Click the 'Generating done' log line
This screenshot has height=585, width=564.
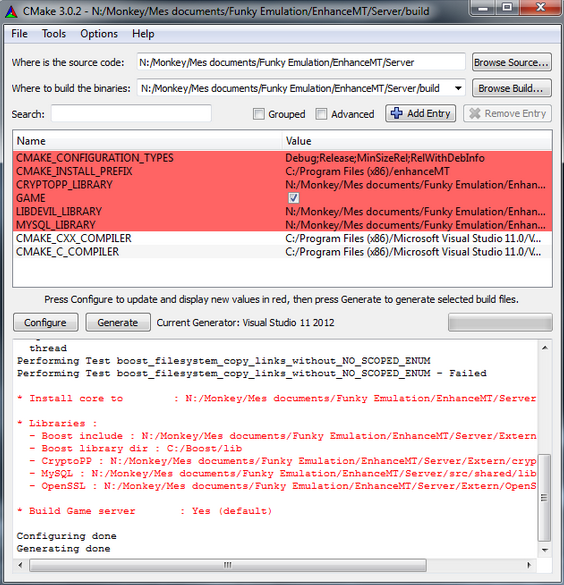(x=63, y=548)
